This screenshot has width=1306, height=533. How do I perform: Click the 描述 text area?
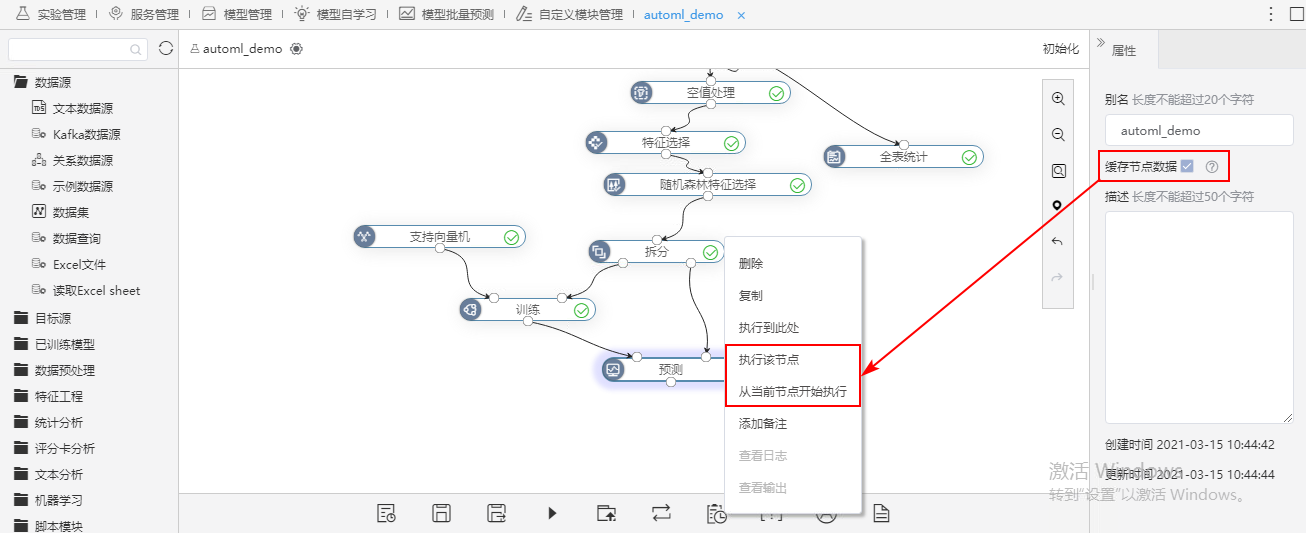1199,318
